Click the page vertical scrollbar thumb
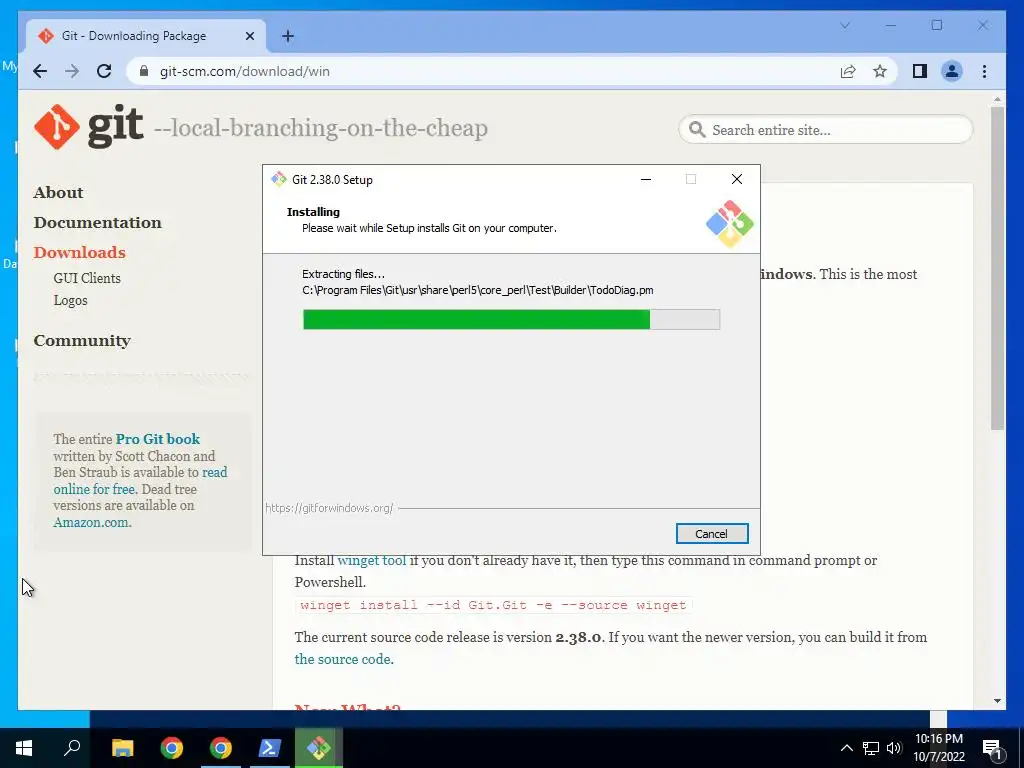This screenshot has height=768, width=1024. pos(997,268)
